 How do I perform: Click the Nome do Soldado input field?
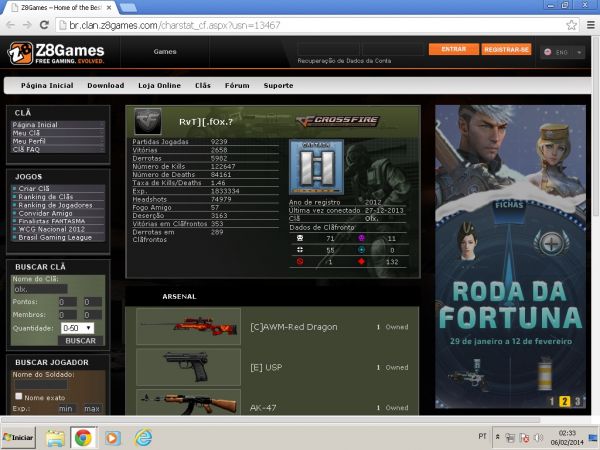[40, 384]
